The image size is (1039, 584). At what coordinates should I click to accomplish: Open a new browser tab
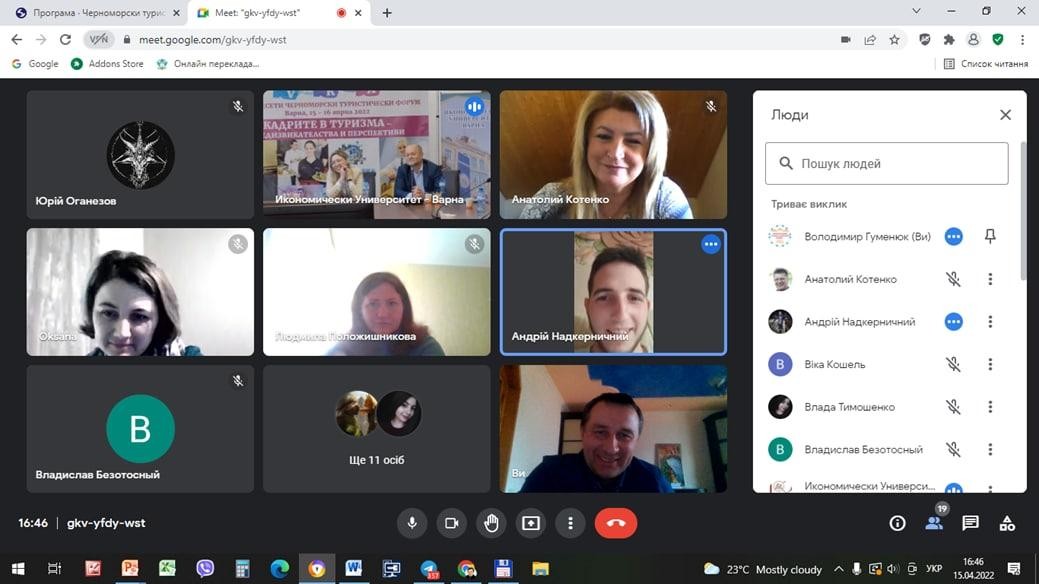(x=387, y=13)
